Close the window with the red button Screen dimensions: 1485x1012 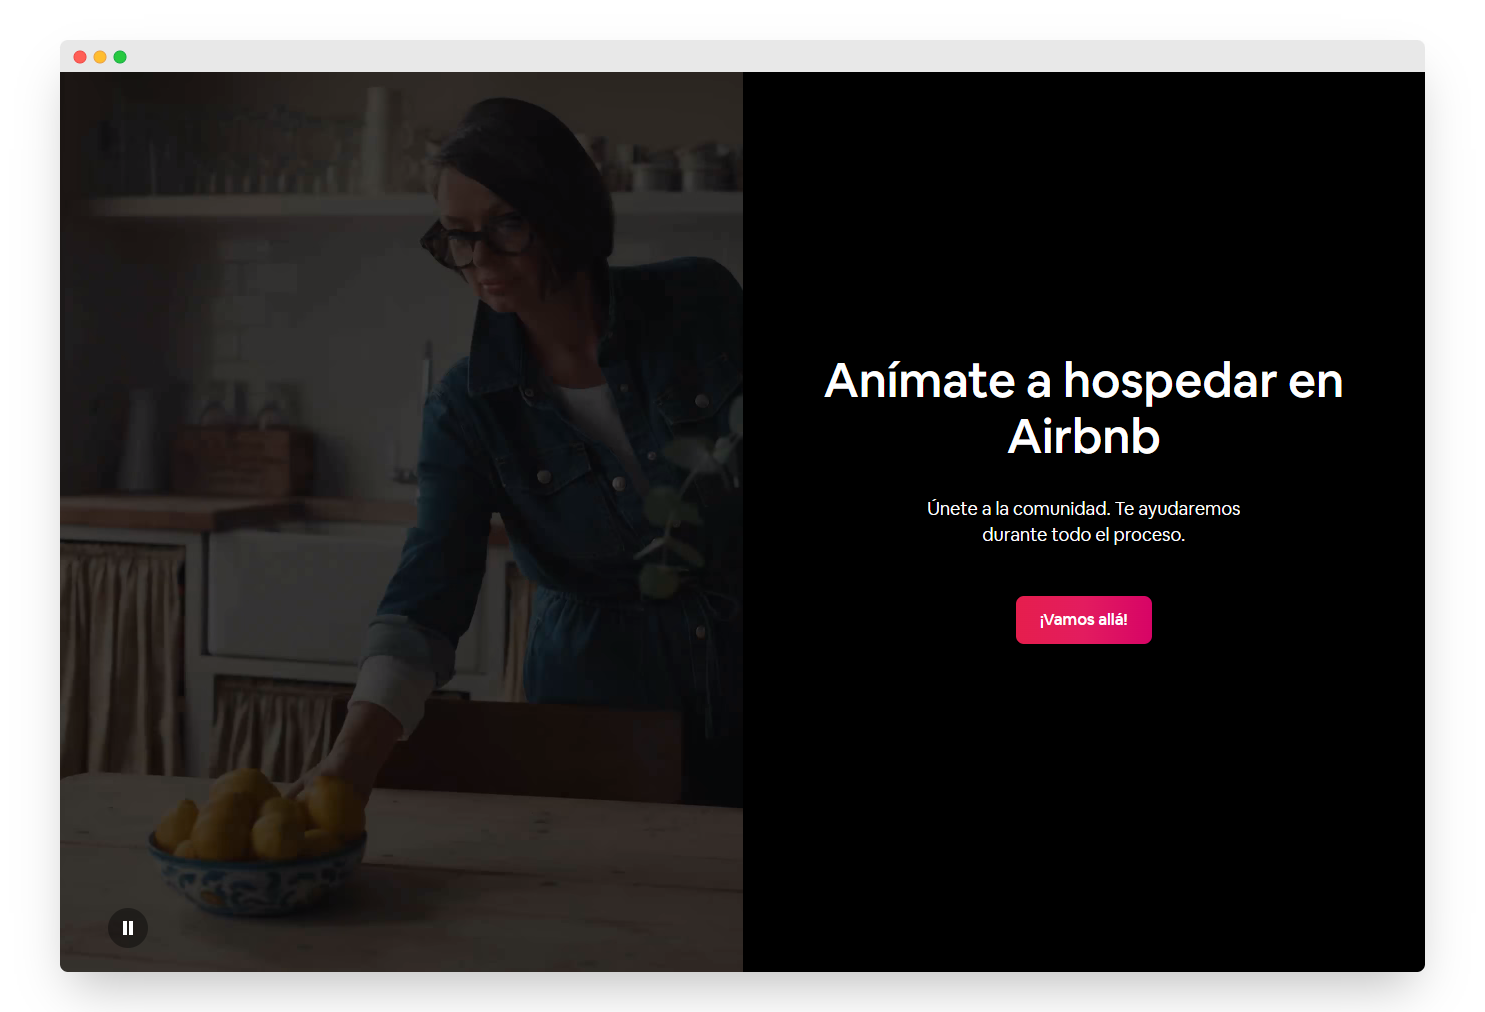[80, 57]
